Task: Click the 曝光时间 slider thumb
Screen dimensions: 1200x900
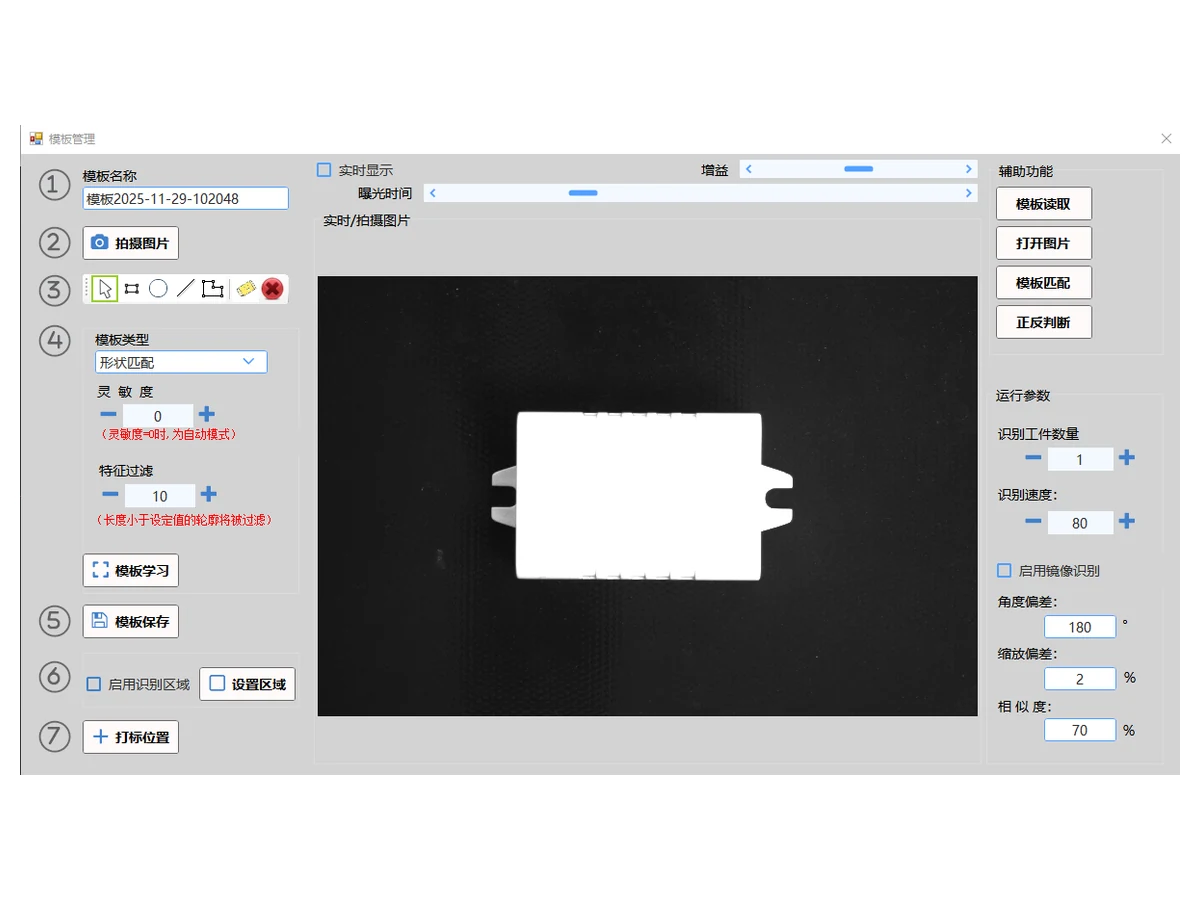Action: pyautogui.click(x=583, y=192)
